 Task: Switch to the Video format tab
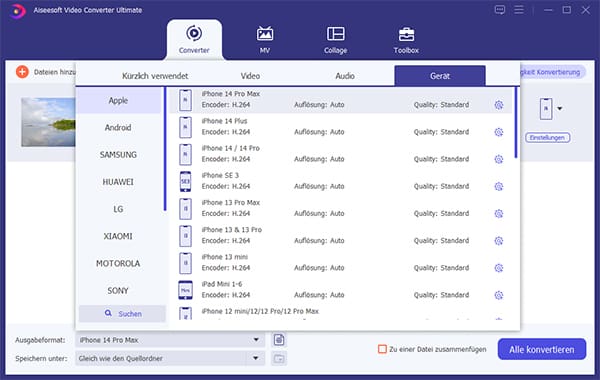click(x=250, y=76)
